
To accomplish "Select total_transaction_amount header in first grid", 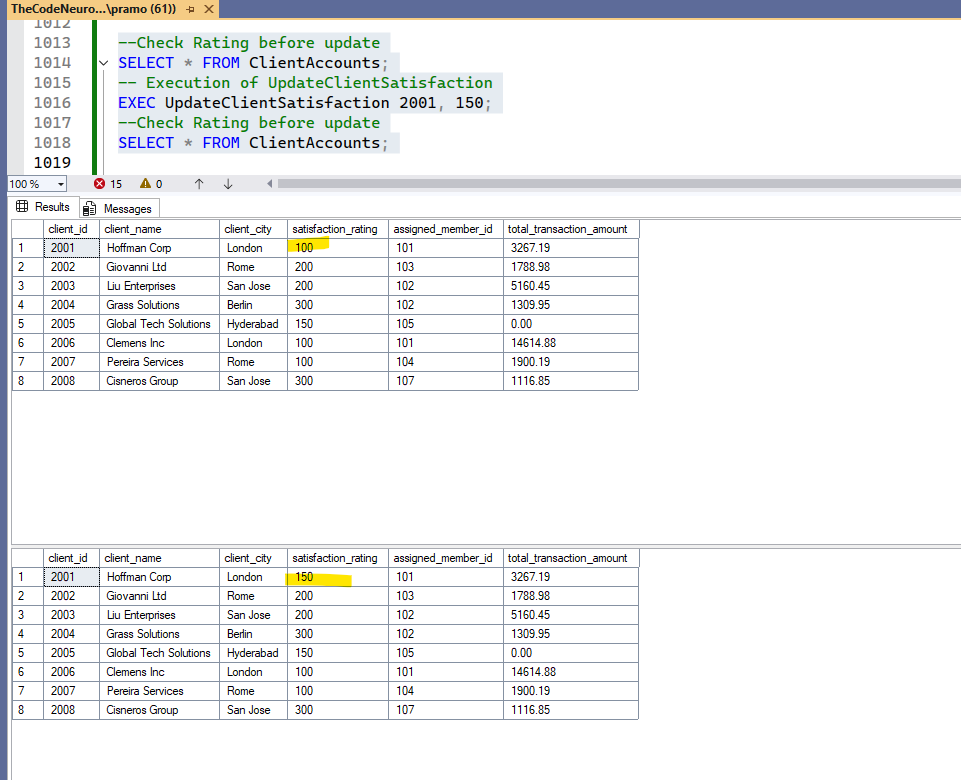I will (571, 229).
